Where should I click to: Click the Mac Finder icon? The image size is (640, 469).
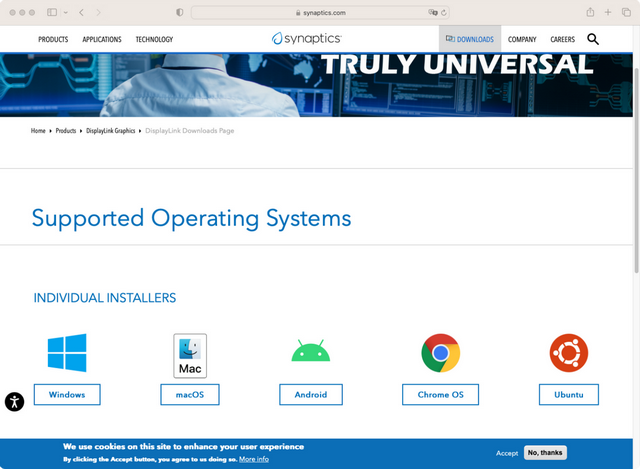190,356
